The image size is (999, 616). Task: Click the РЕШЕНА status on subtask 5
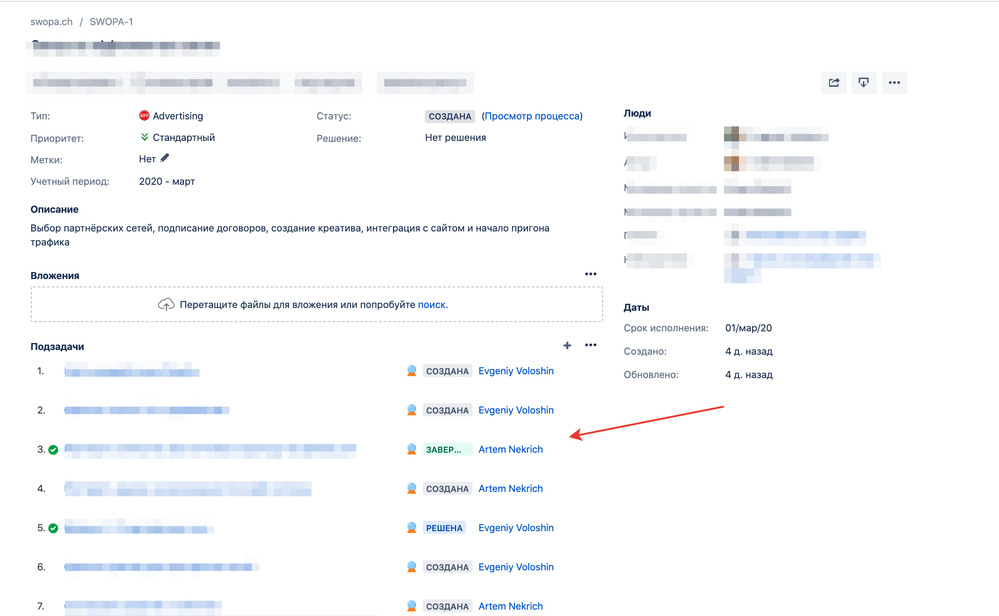click(x=444, y=528)
